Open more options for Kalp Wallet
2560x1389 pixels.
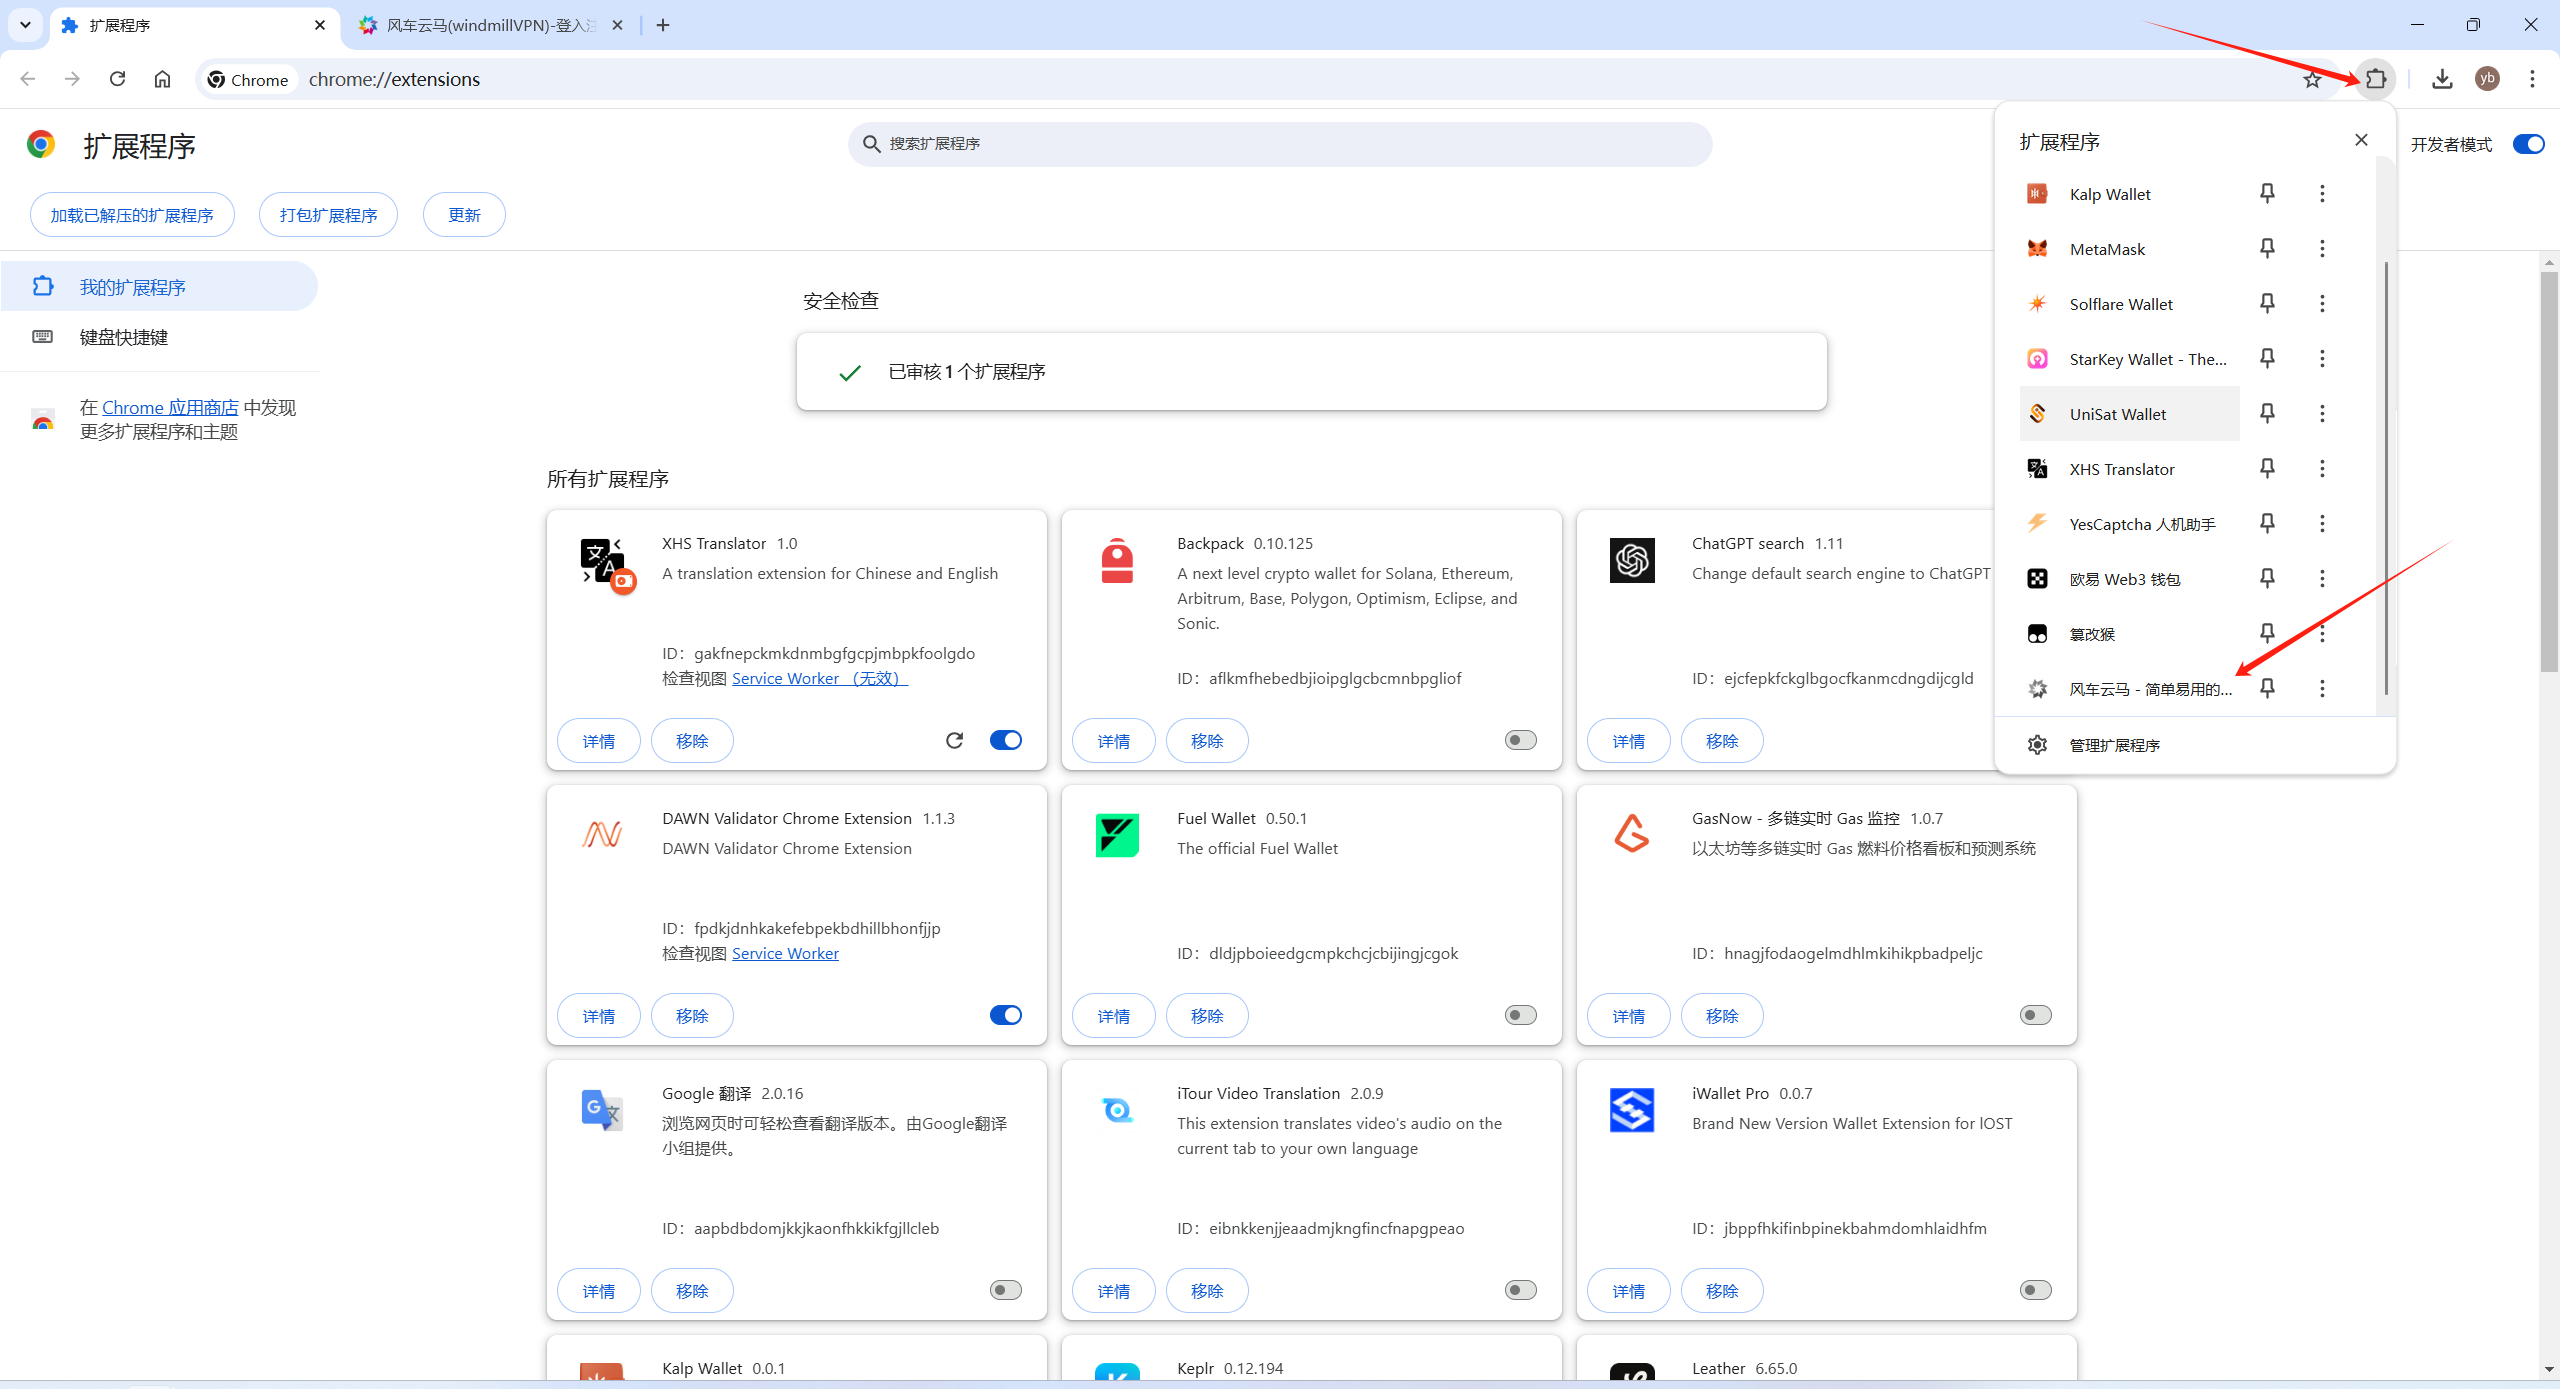(x=2322, y=193)
